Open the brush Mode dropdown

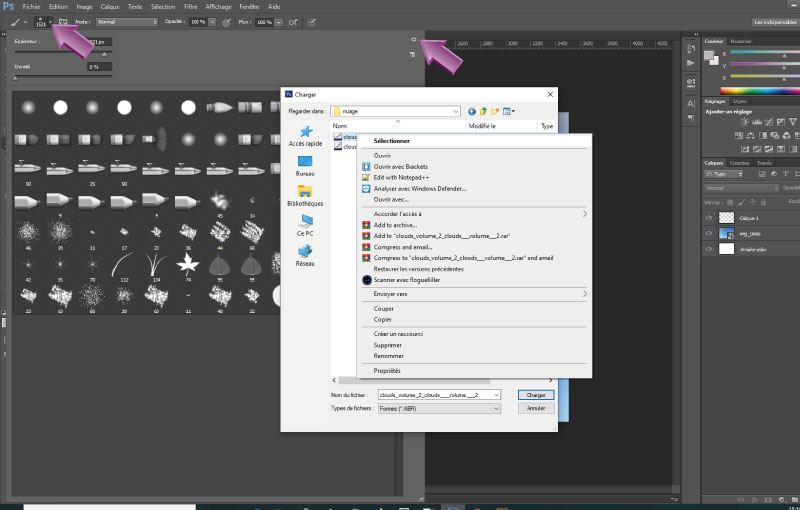point(125,21)
